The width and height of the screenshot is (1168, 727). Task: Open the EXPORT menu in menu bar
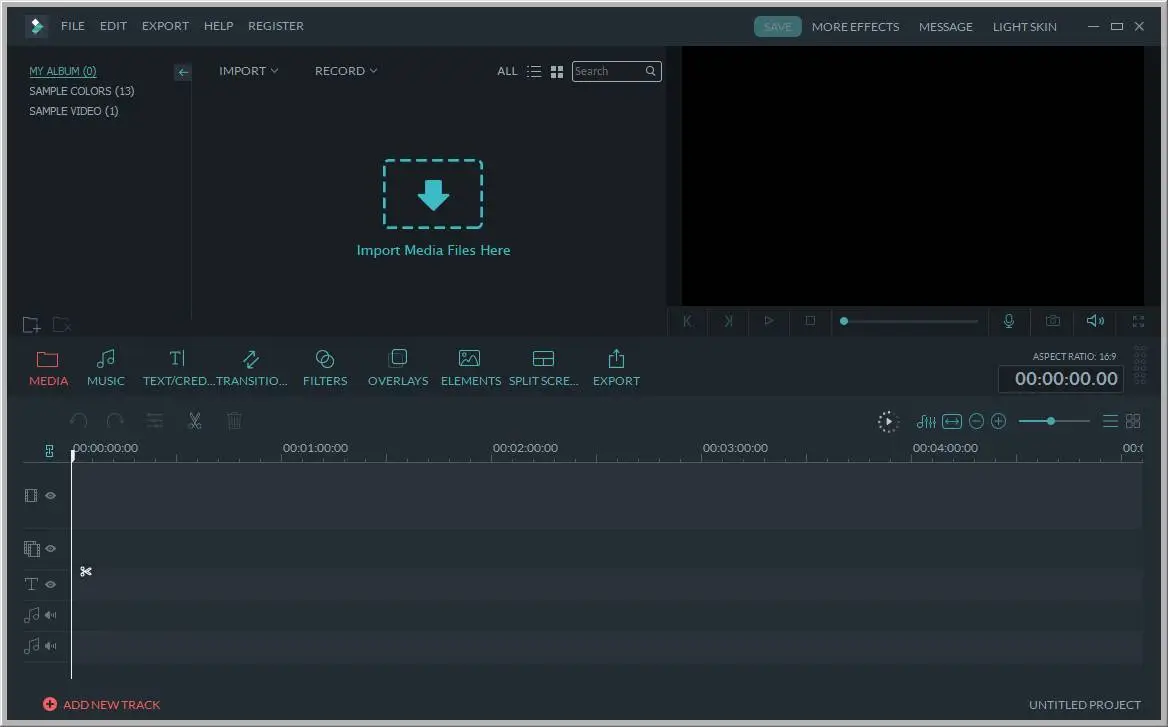coord(165,26)
